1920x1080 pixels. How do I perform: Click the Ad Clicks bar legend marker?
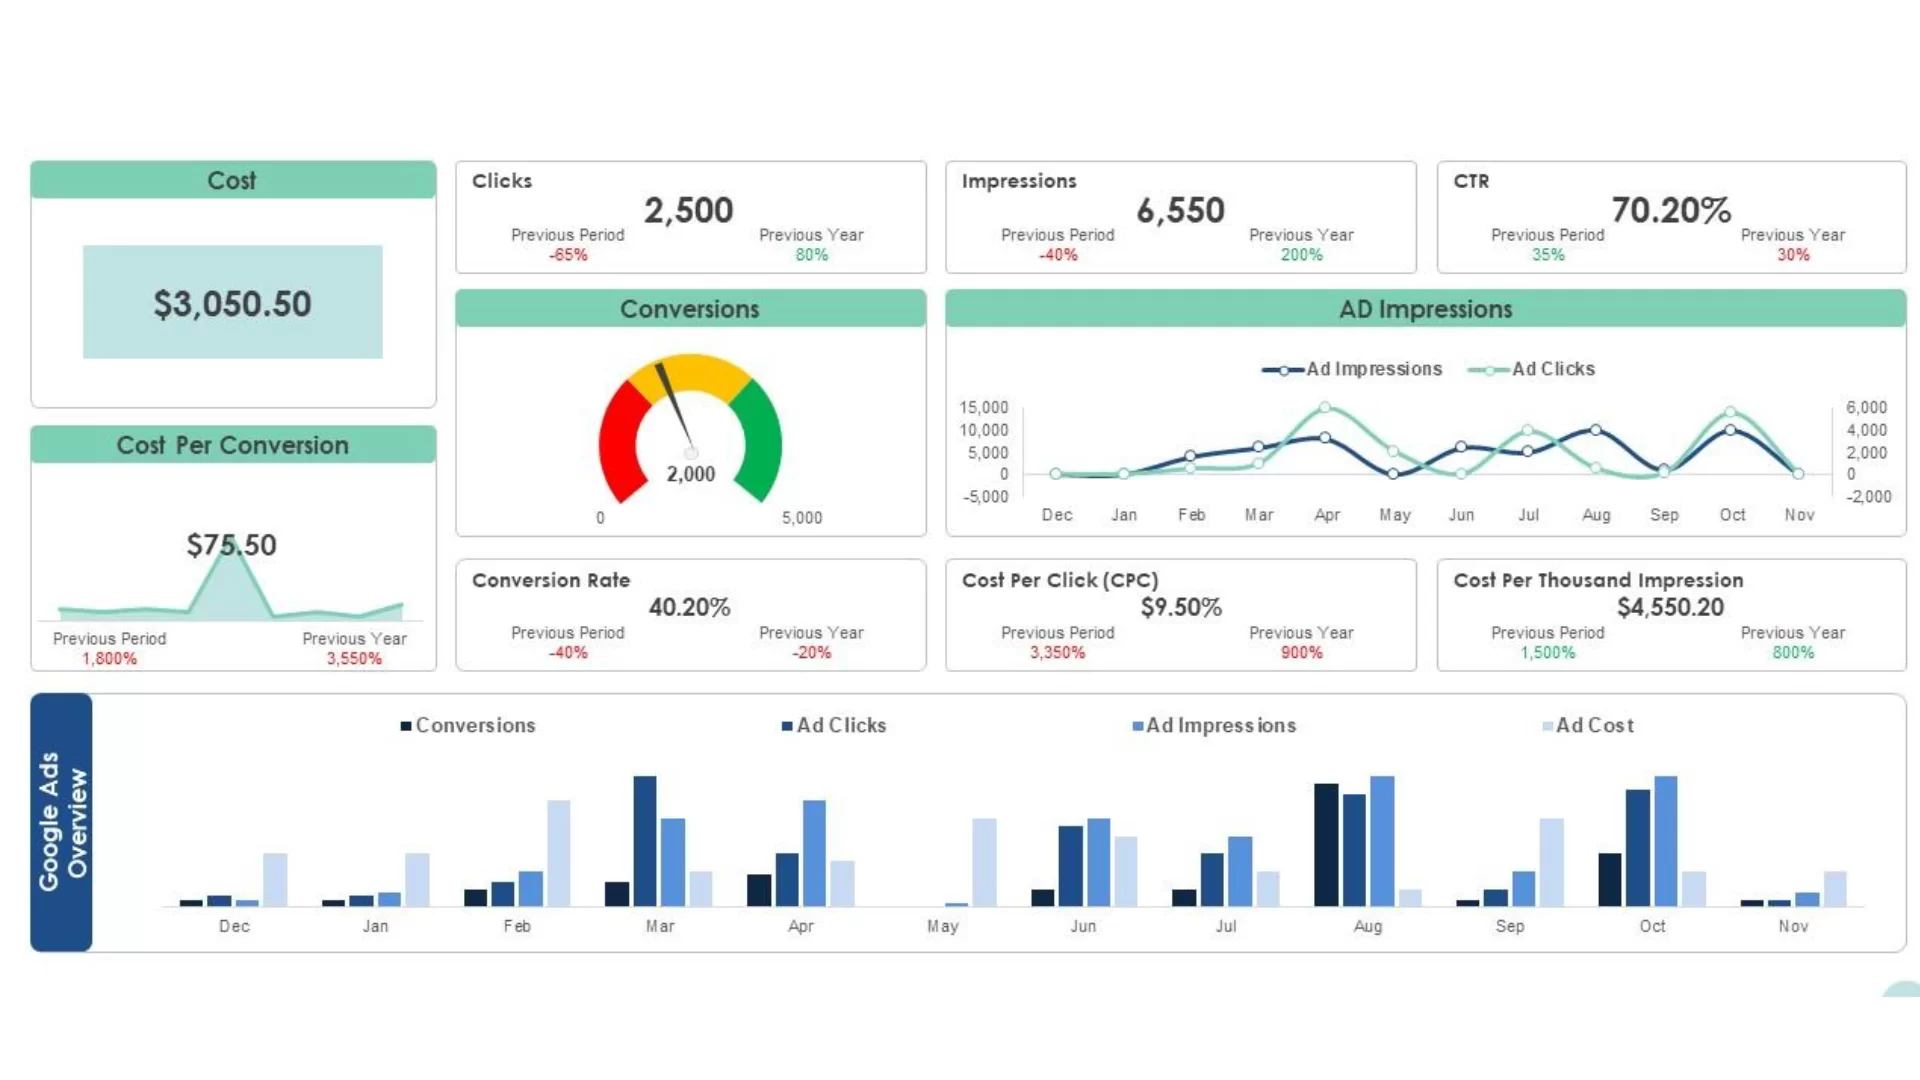click(787, 726)
